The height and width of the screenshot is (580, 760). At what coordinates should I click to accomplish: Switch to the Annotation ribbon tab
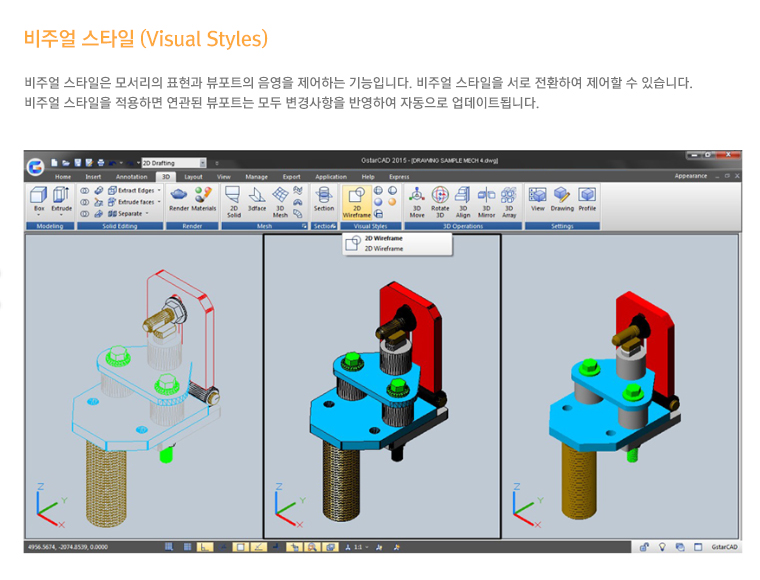click(x=131, y=176)
